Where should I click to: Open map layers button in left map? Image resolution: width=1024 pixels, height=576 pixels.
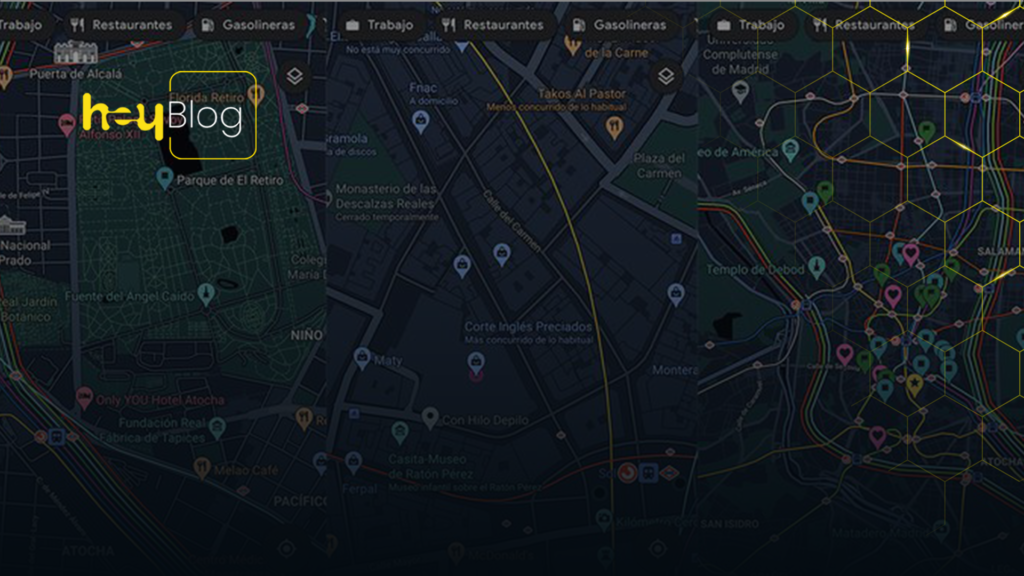click(295, 76)
